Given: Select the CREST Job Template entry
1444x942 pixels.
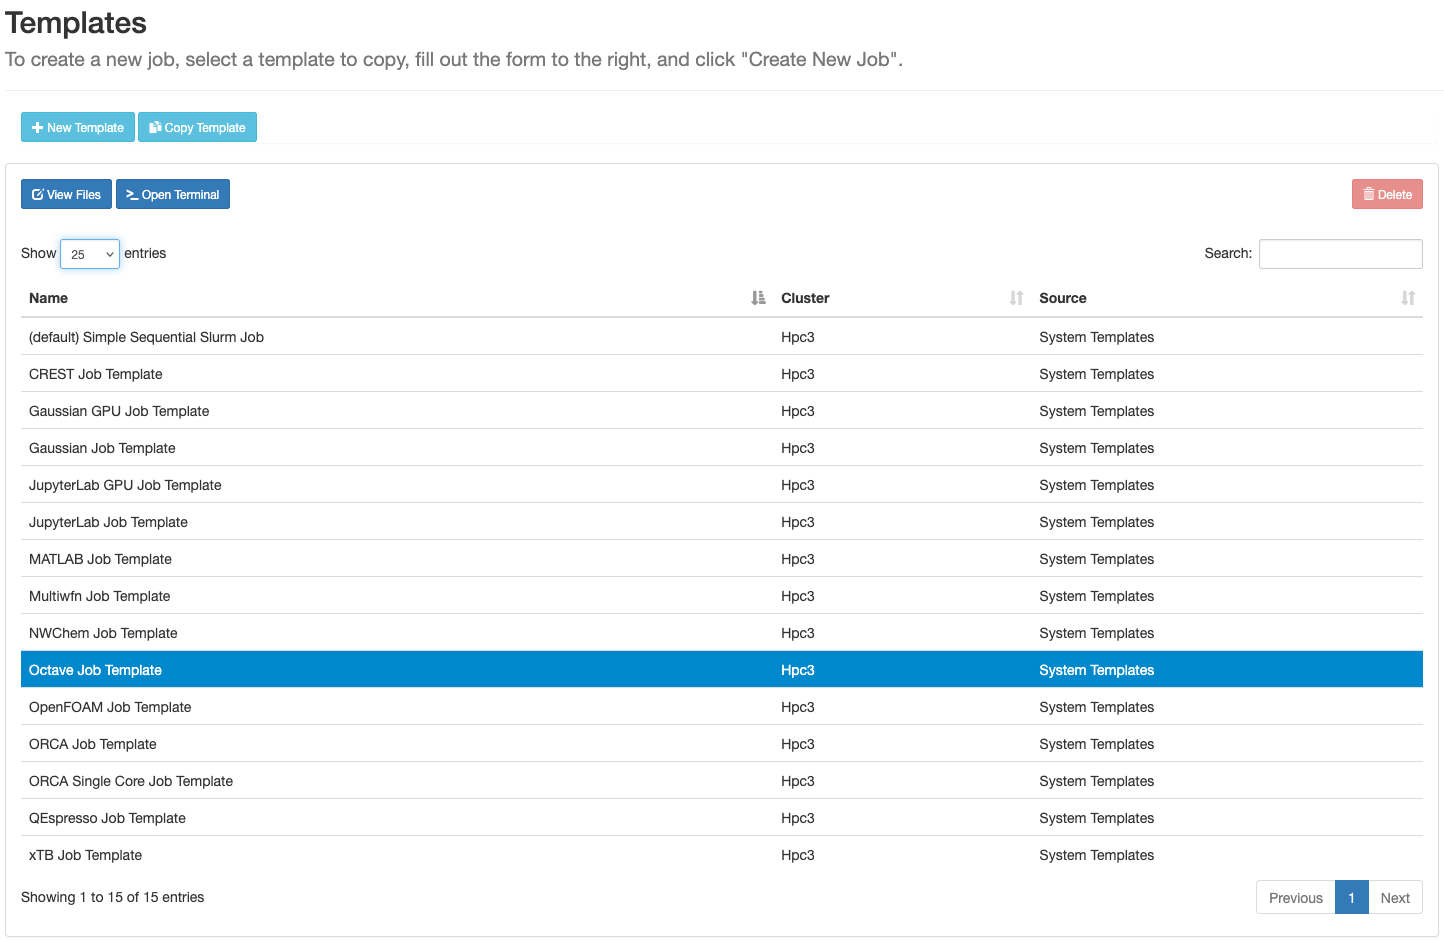Looking at the screenshot, I should click(400, 373).
